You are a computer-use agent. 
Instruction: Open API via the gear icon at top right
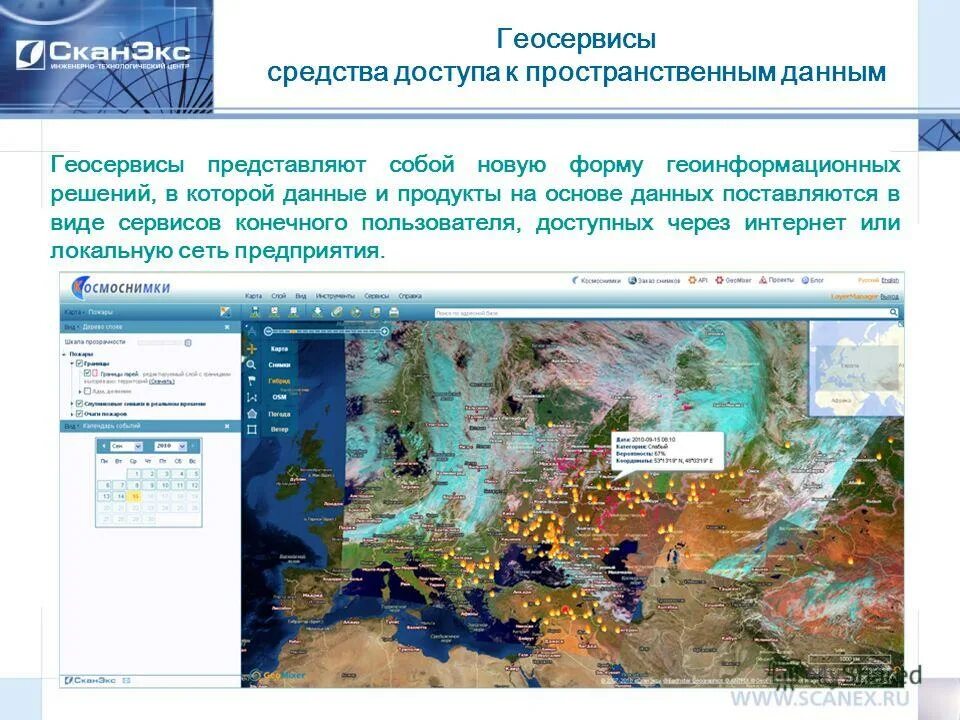pos(690,282)
